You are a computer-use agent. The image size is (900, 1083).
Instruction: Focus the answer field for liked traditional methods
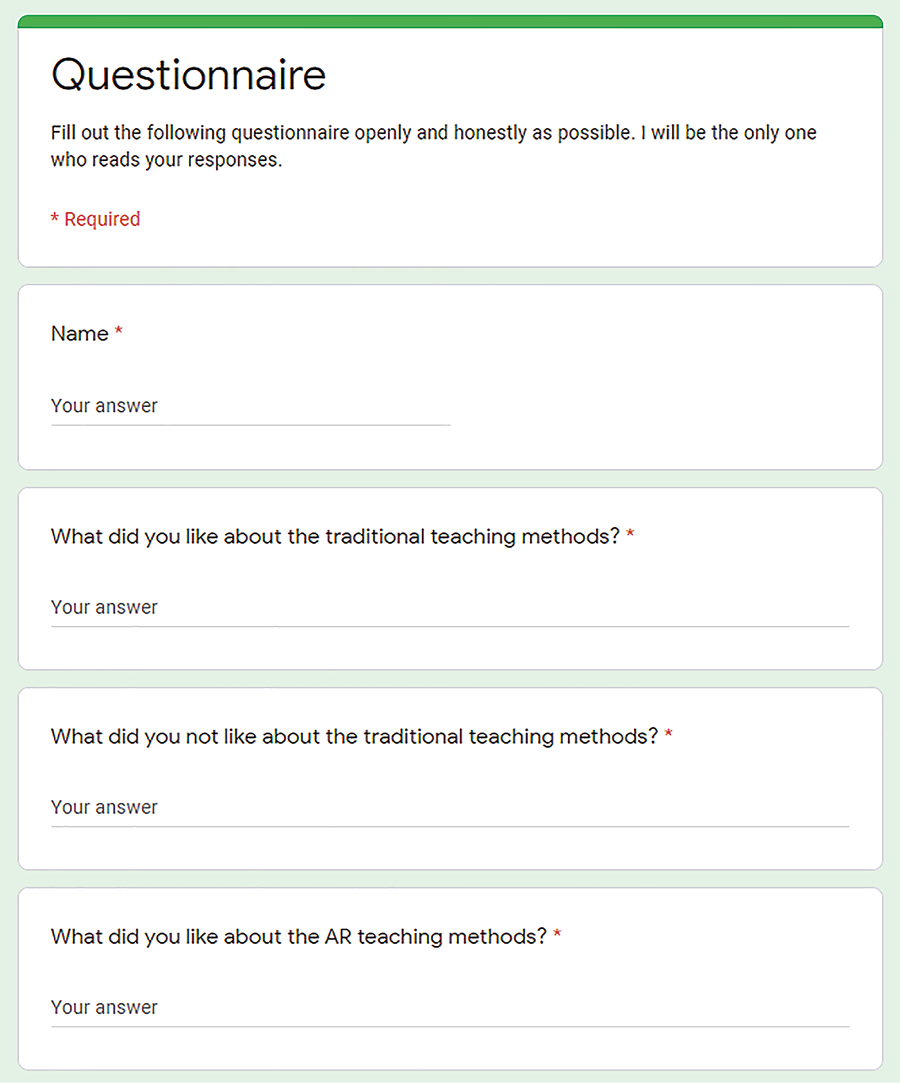click(x=450, y=608)
